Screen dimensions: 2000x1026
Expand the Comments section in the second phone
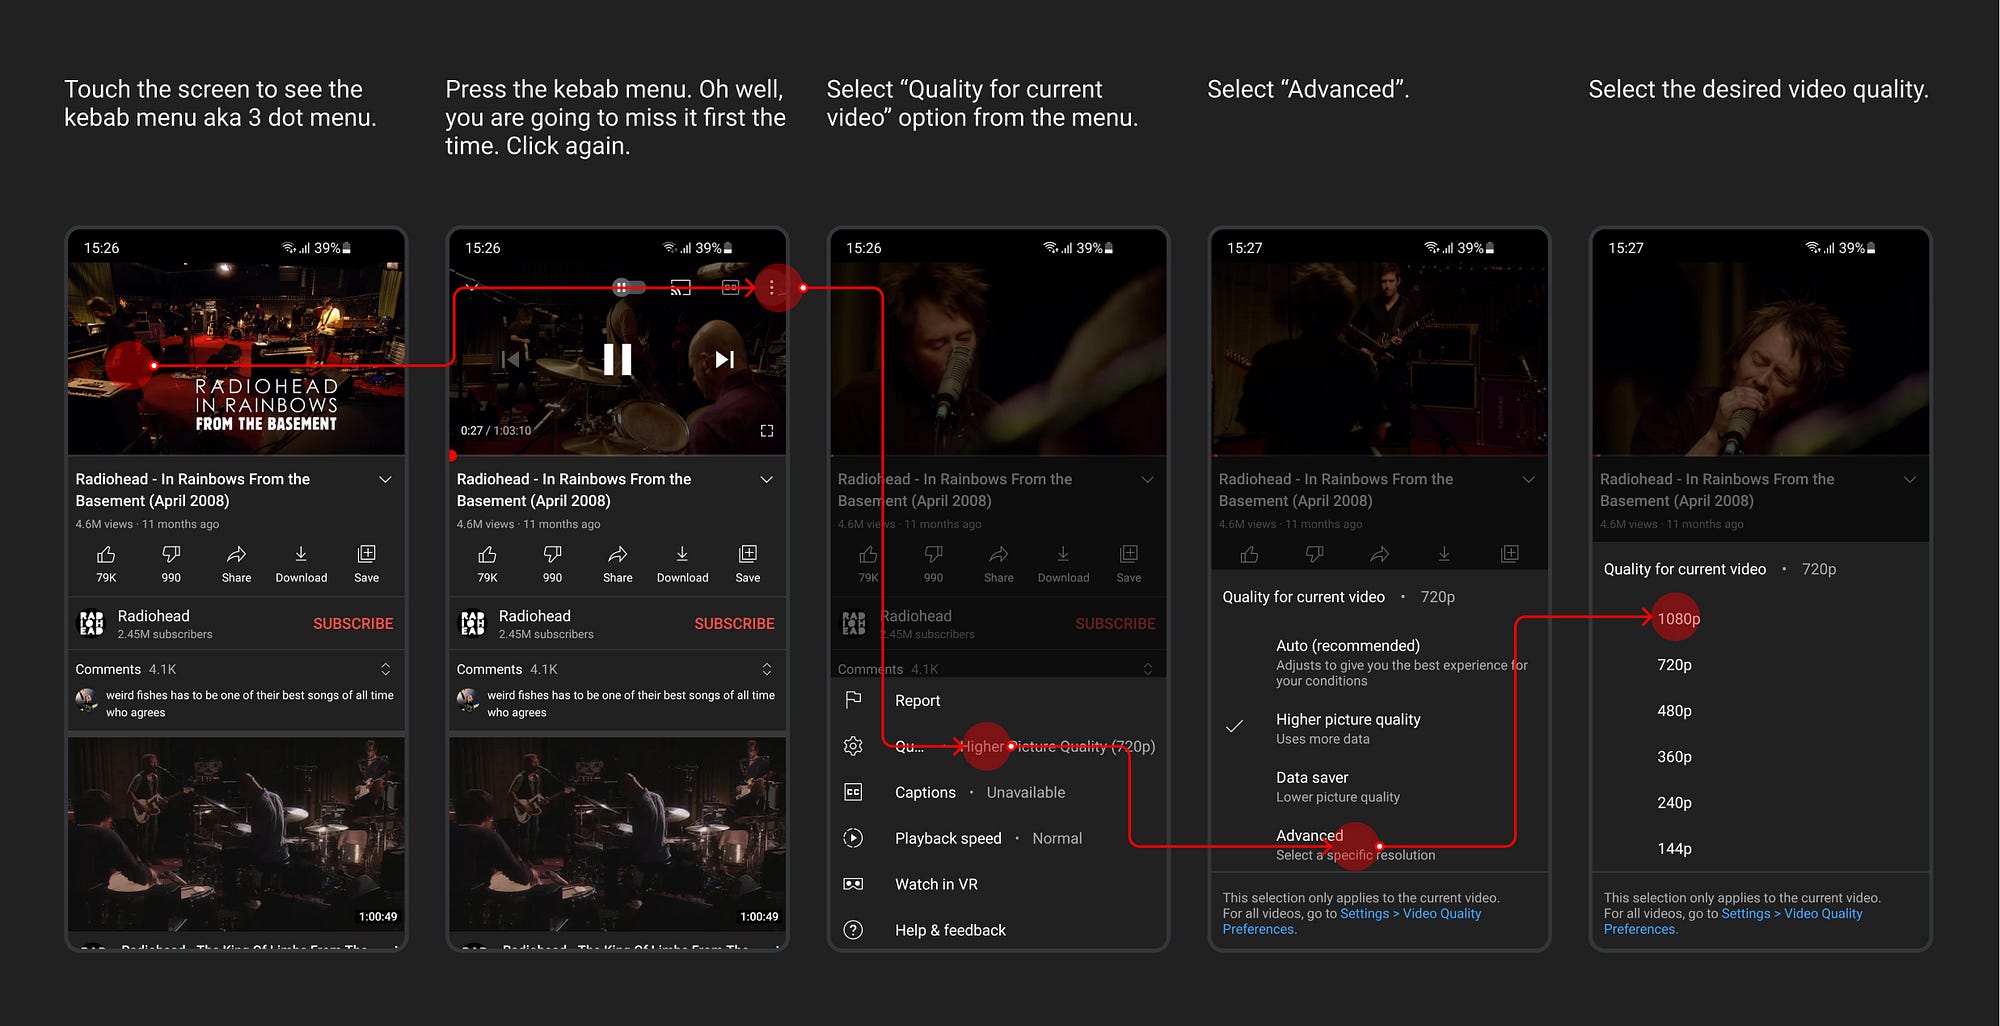tap(766, 669)
